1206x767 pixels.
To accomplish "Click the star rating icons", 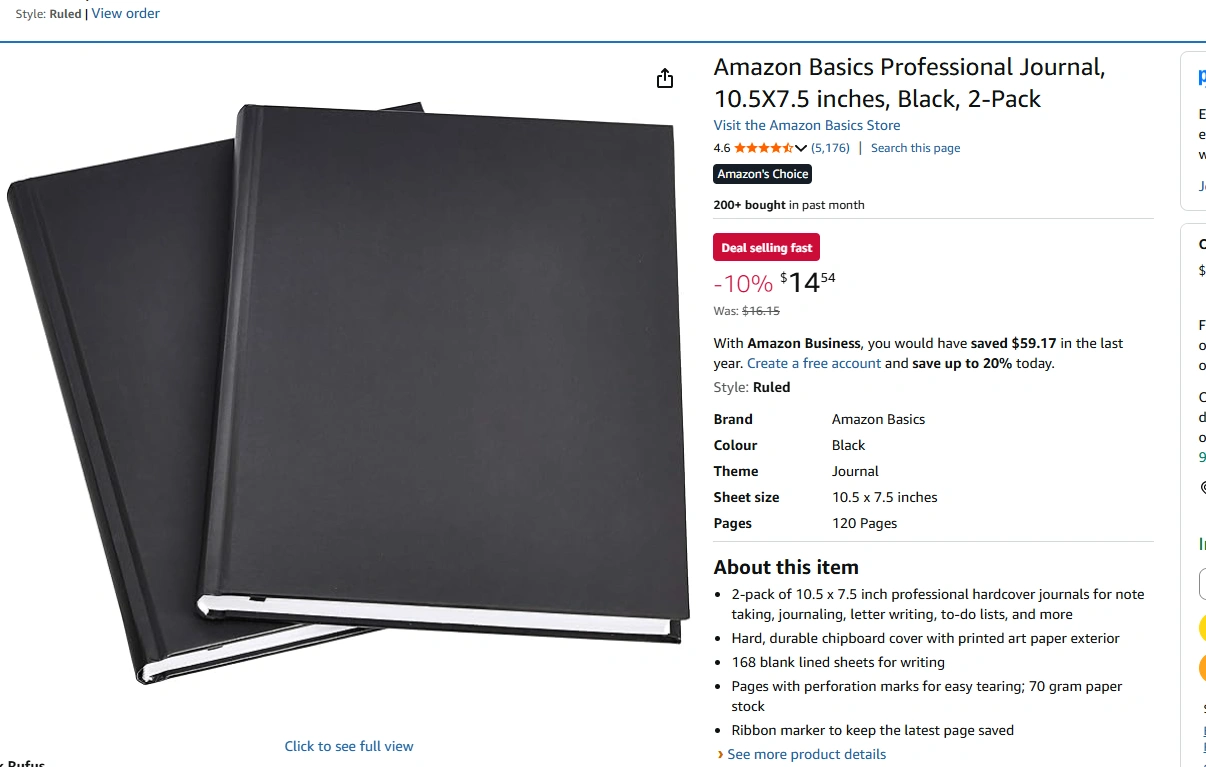I will click(x=764, y=148).
